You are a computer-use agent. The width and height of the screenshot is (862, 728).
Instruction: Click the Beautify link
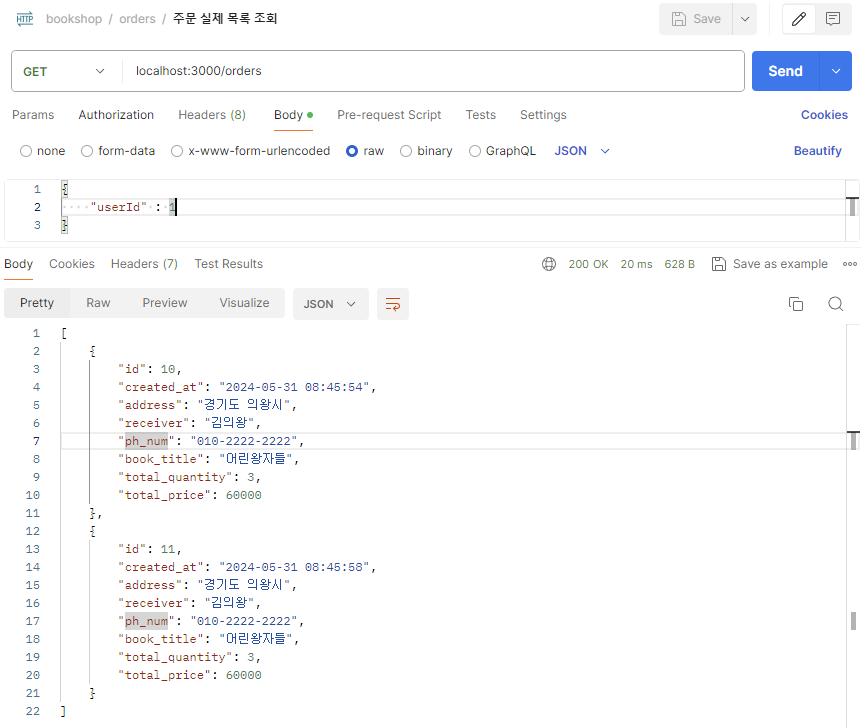click(x=817, y=151)
